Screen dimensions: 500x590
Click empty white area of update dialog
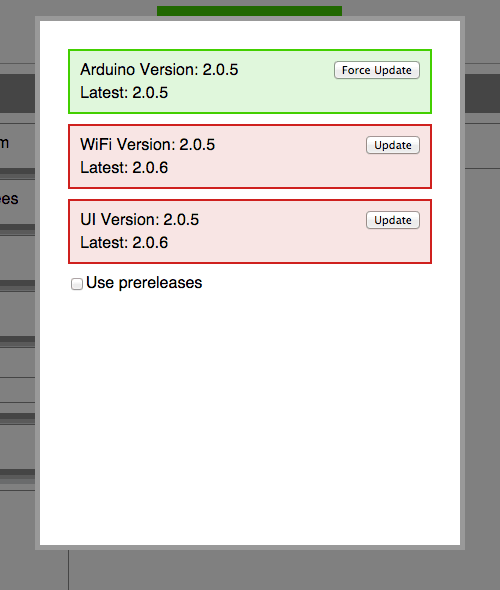click(250, 414)
